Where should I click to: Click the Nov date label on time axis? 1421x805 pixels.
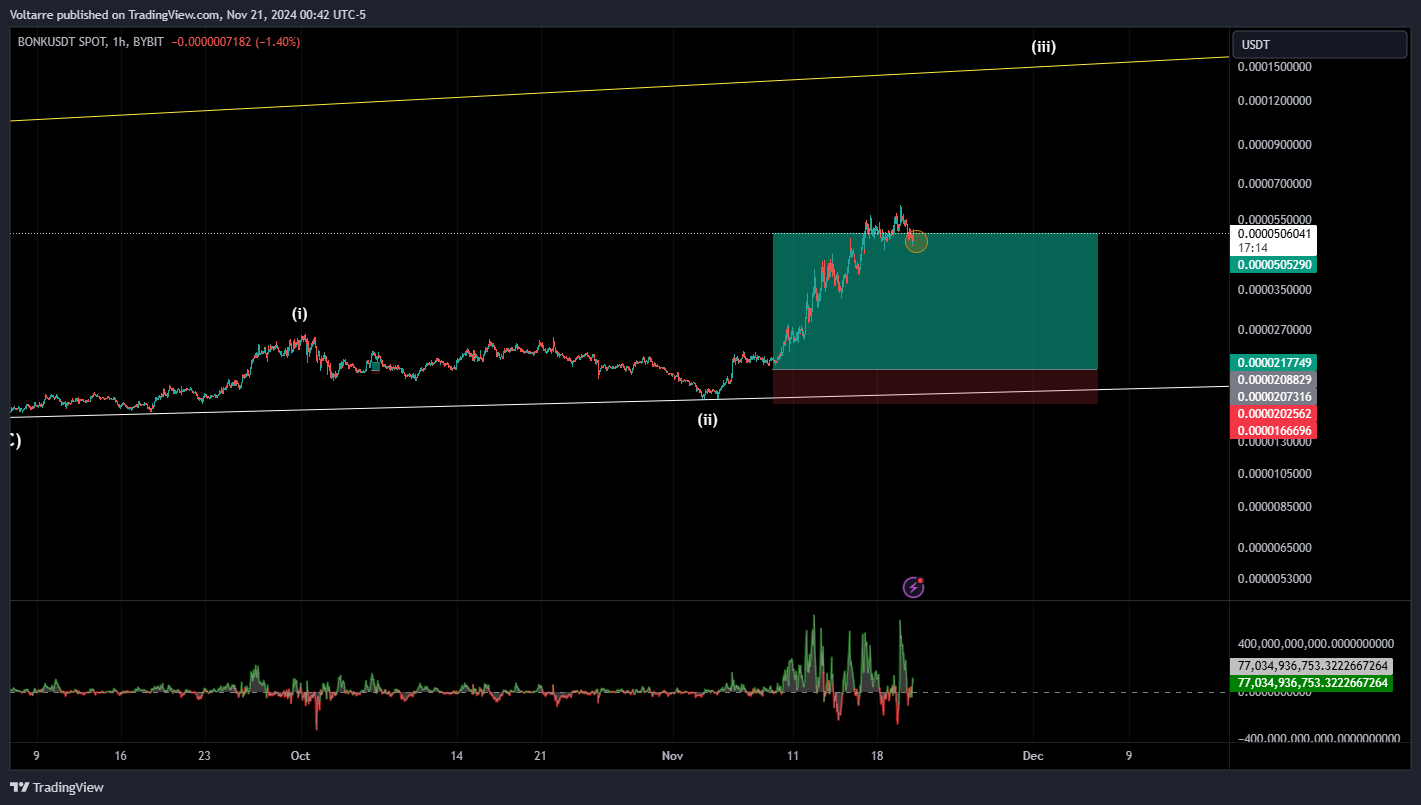pyautogui.click(x=673, y=757)
